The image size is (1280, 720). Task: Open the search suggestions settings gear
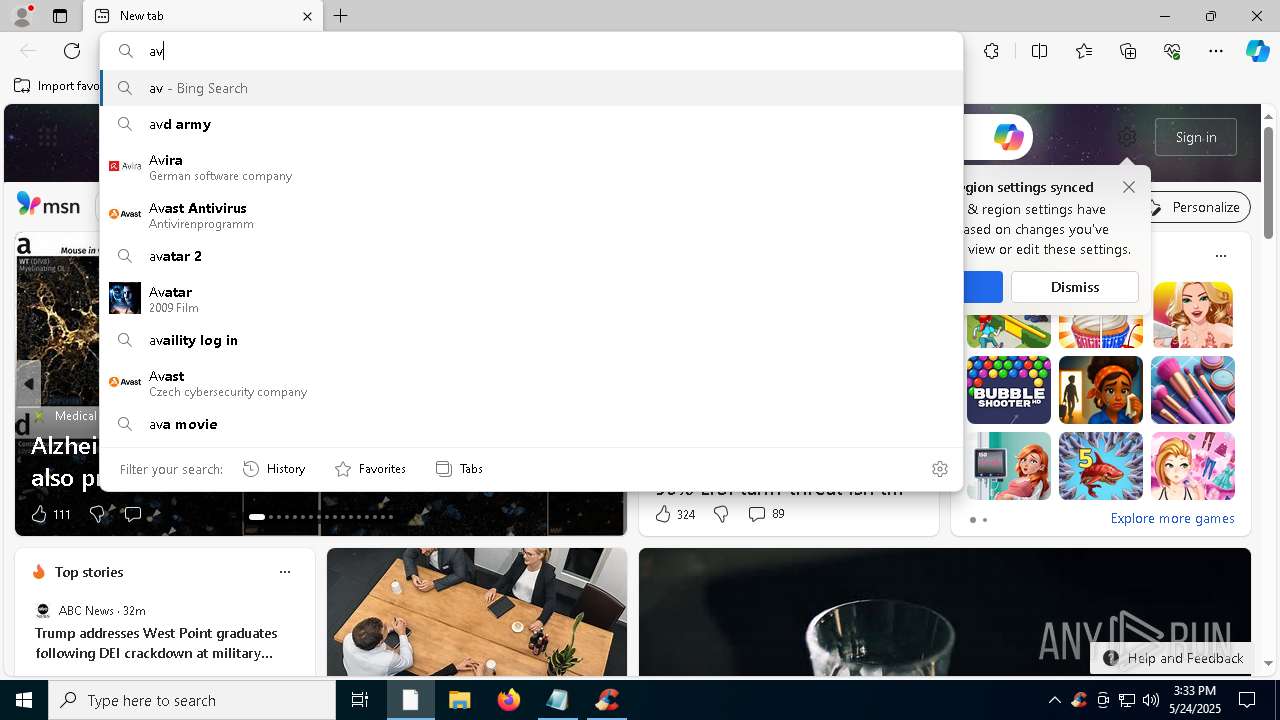939,468
